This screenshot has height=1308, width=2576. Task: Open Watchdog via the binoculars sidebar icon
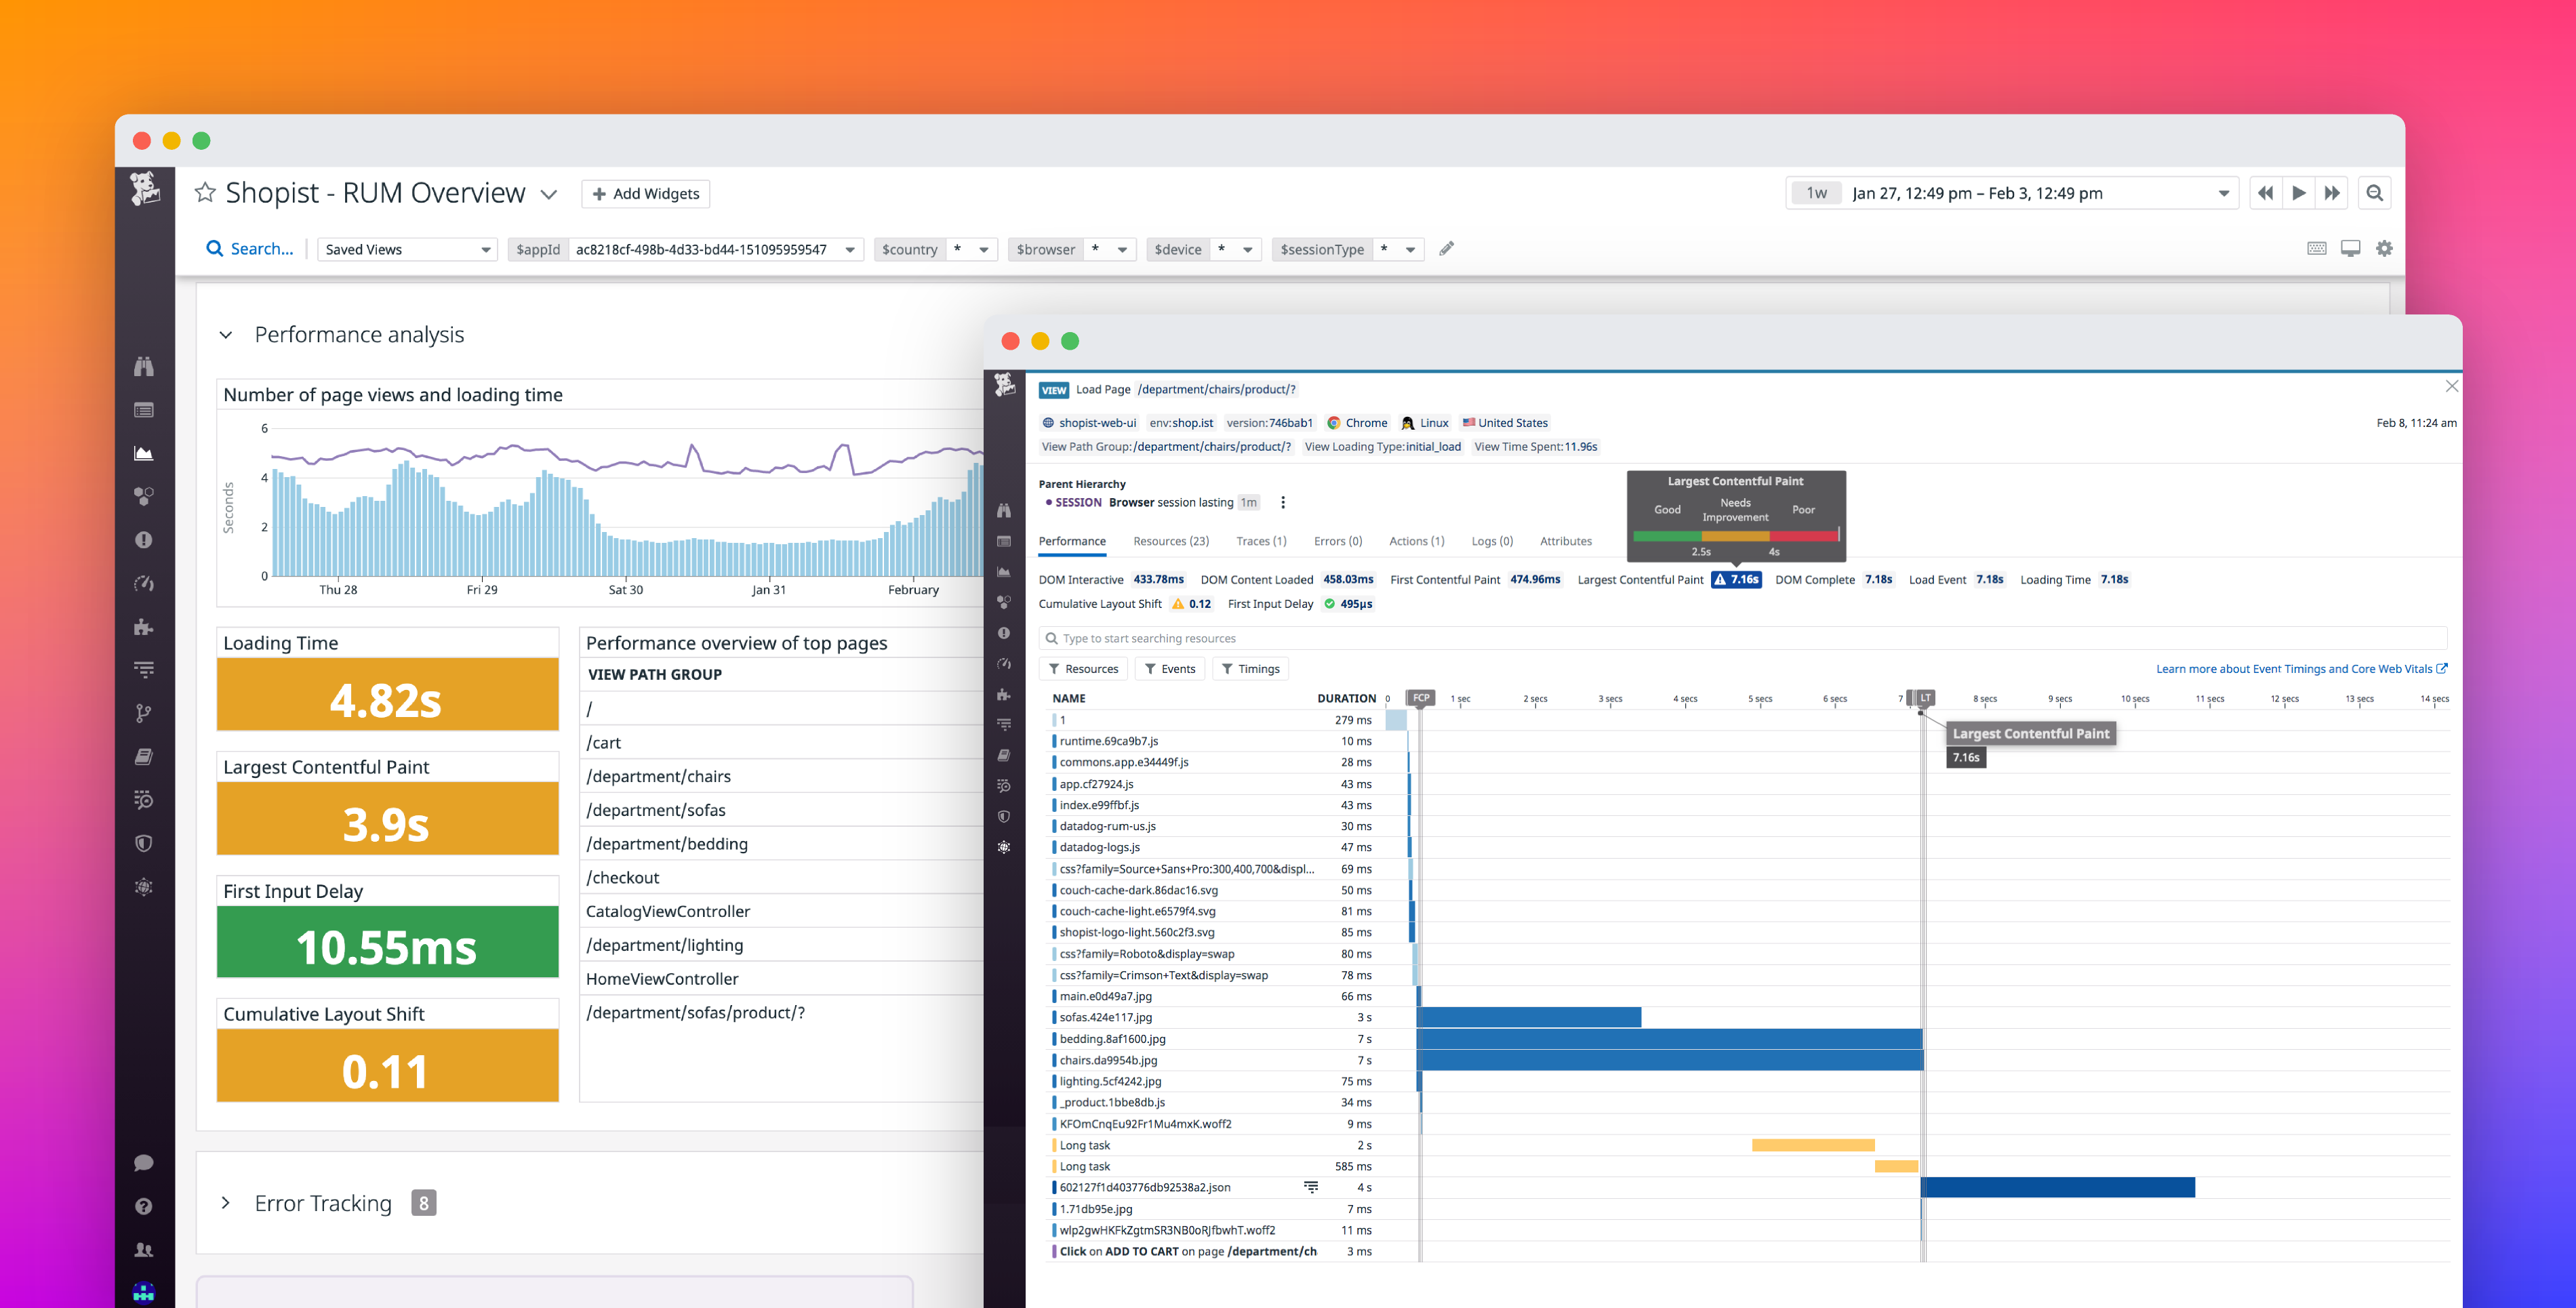(x=145, y=367)
